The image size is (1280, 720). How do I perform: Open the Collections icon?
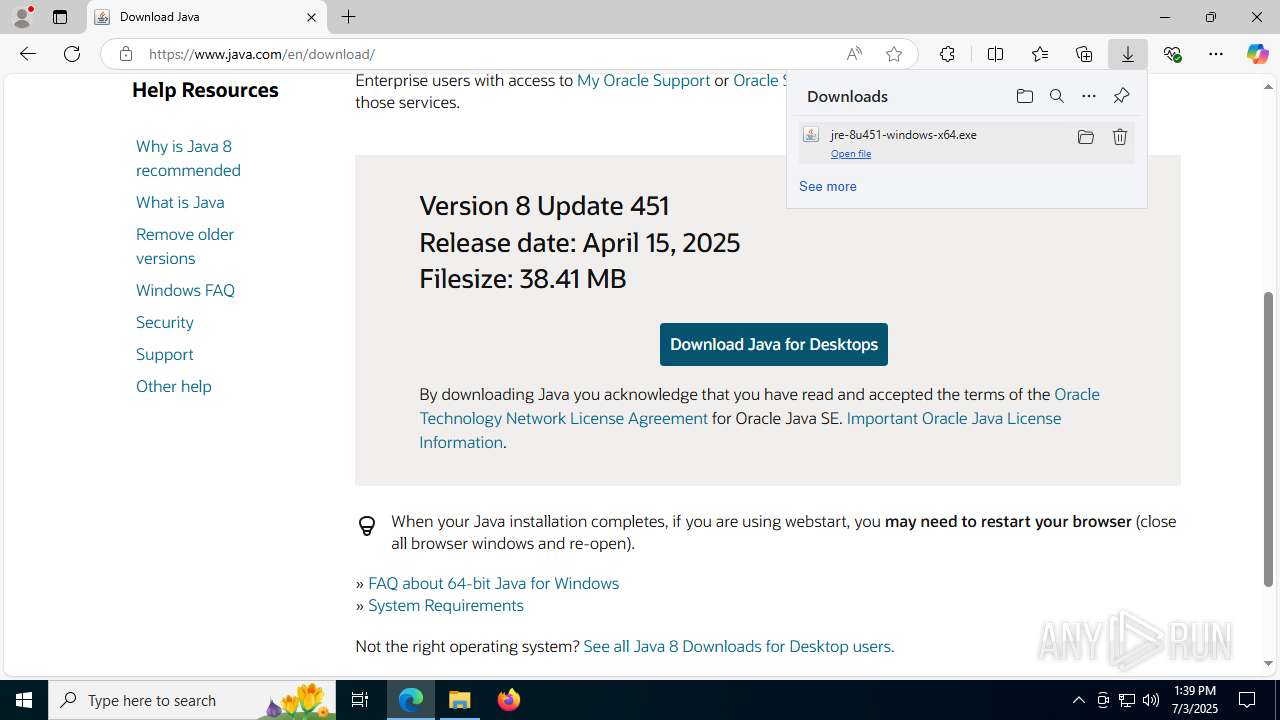tap(1084, 54)
